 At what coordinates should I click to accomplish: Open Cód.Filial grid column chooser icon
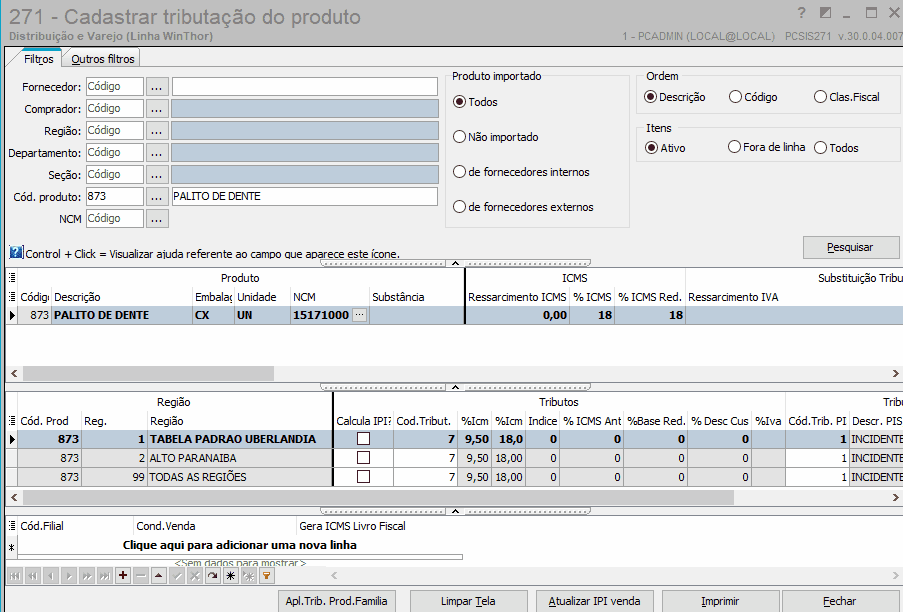coord(12,526)
